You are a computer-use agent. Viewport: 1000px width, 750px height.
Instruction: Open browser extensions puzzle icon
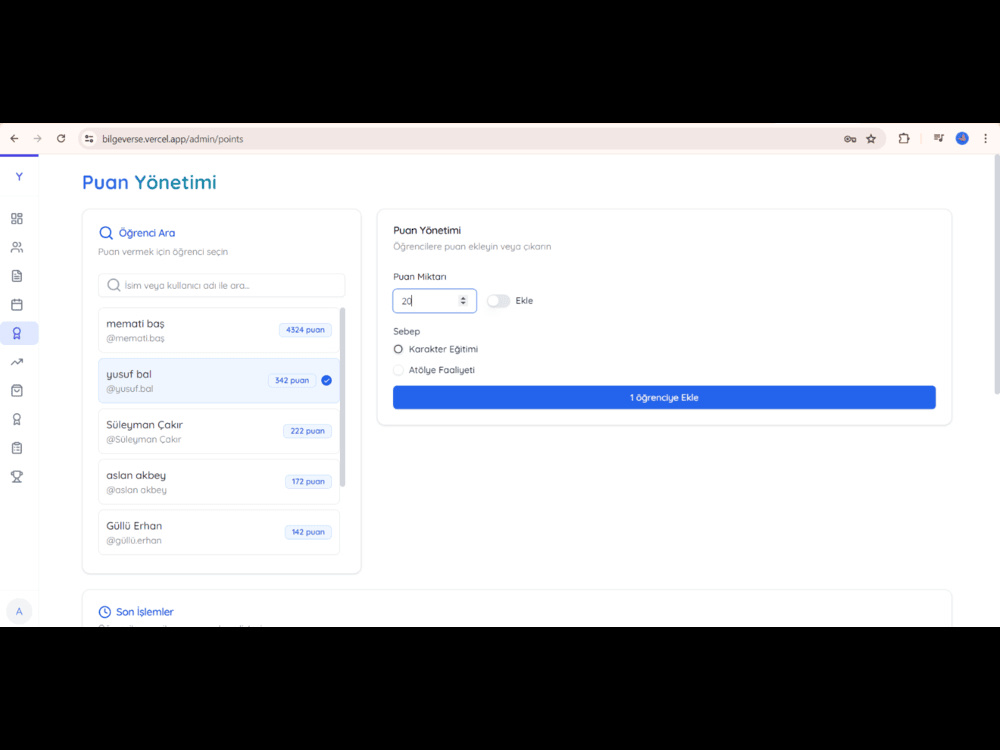pos(904,138)
